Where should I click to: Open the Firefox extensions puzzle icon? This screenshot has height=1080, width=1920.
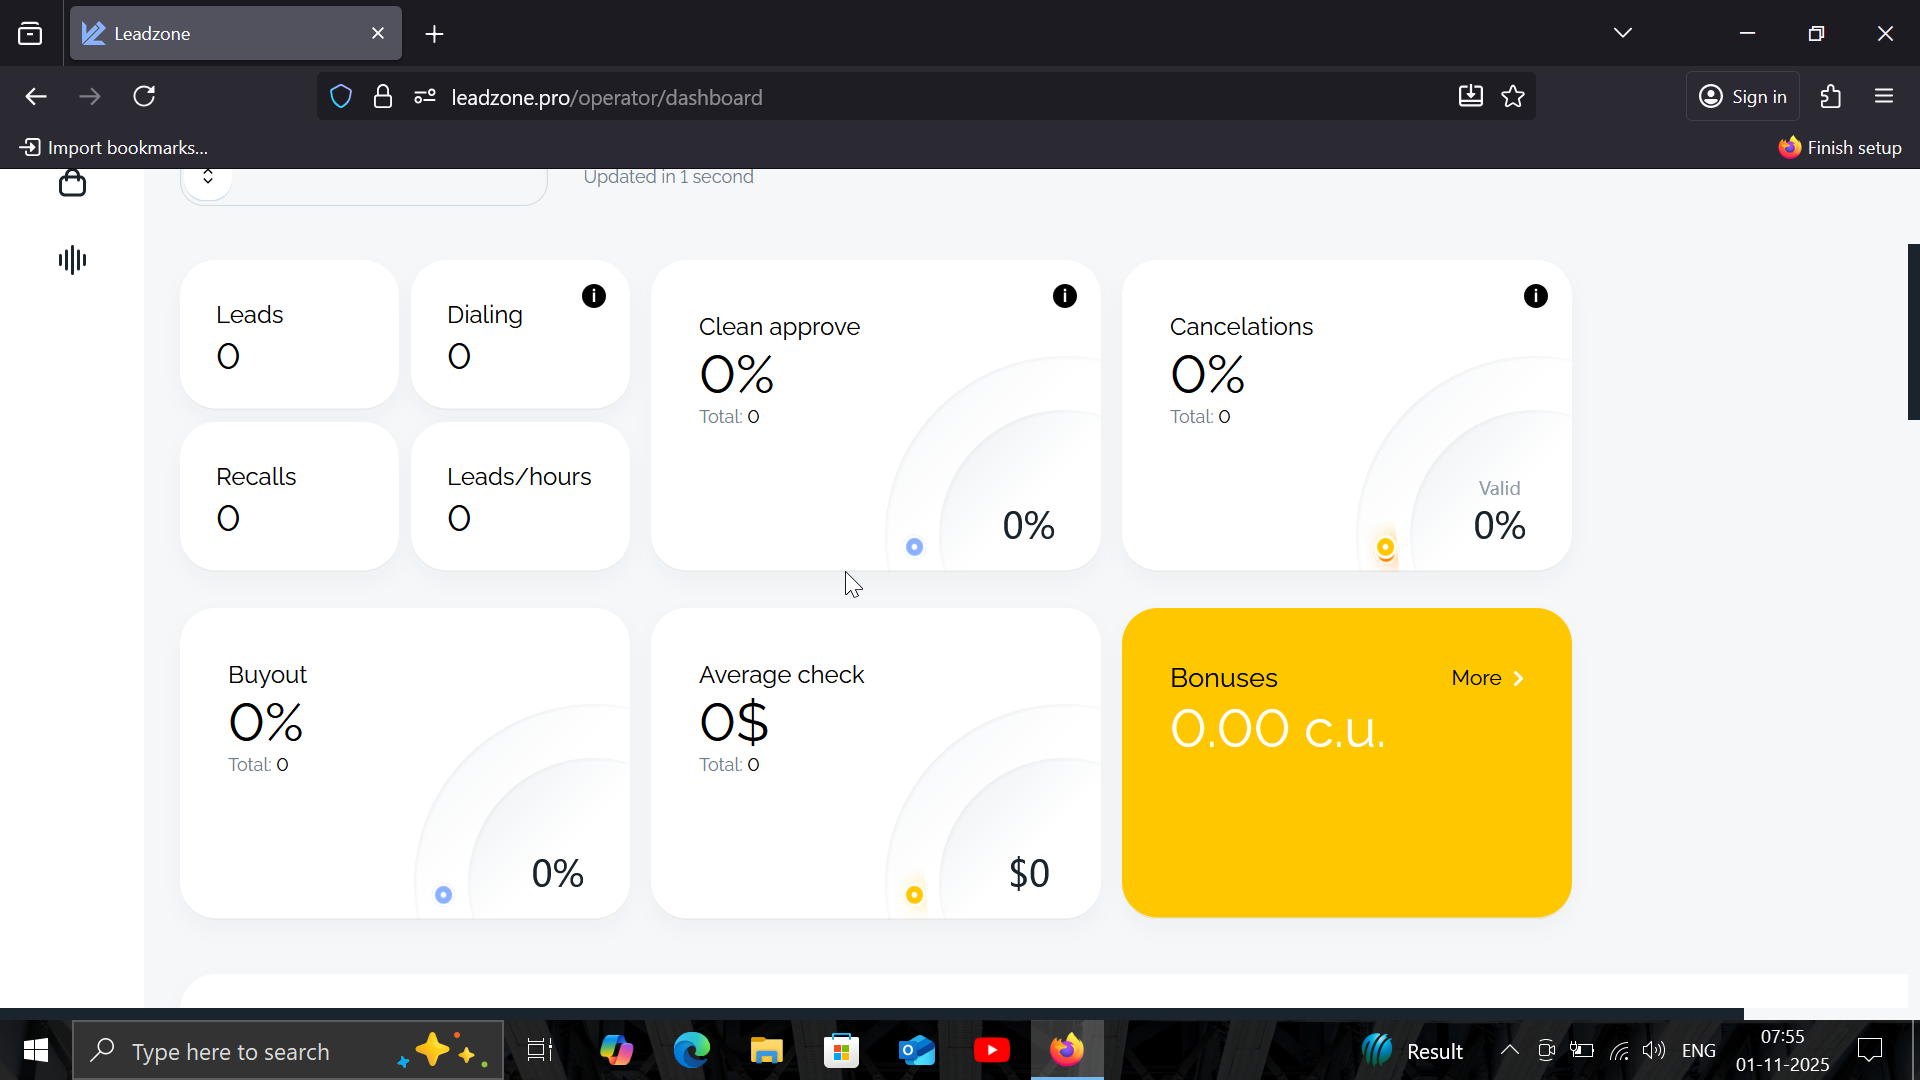pyautogui.click(x=1830, y=97)
